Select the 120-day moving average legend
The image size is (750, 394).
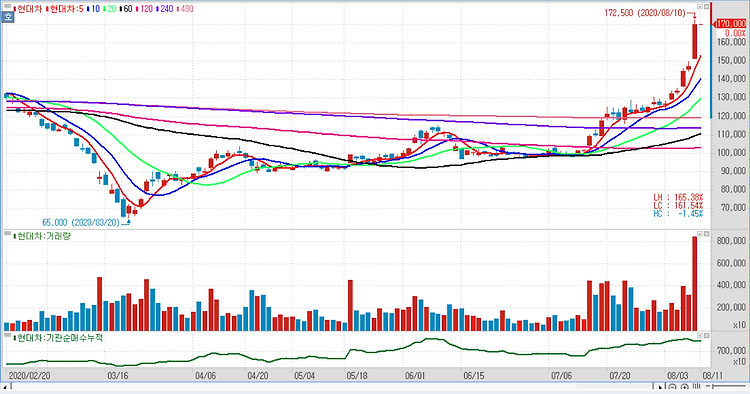tap(143, 9)
